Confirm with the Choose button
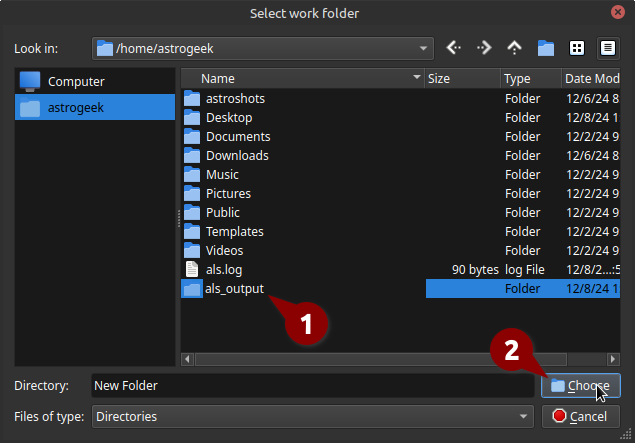The height and width of the screenshot is (443, 635). (581, 385)
